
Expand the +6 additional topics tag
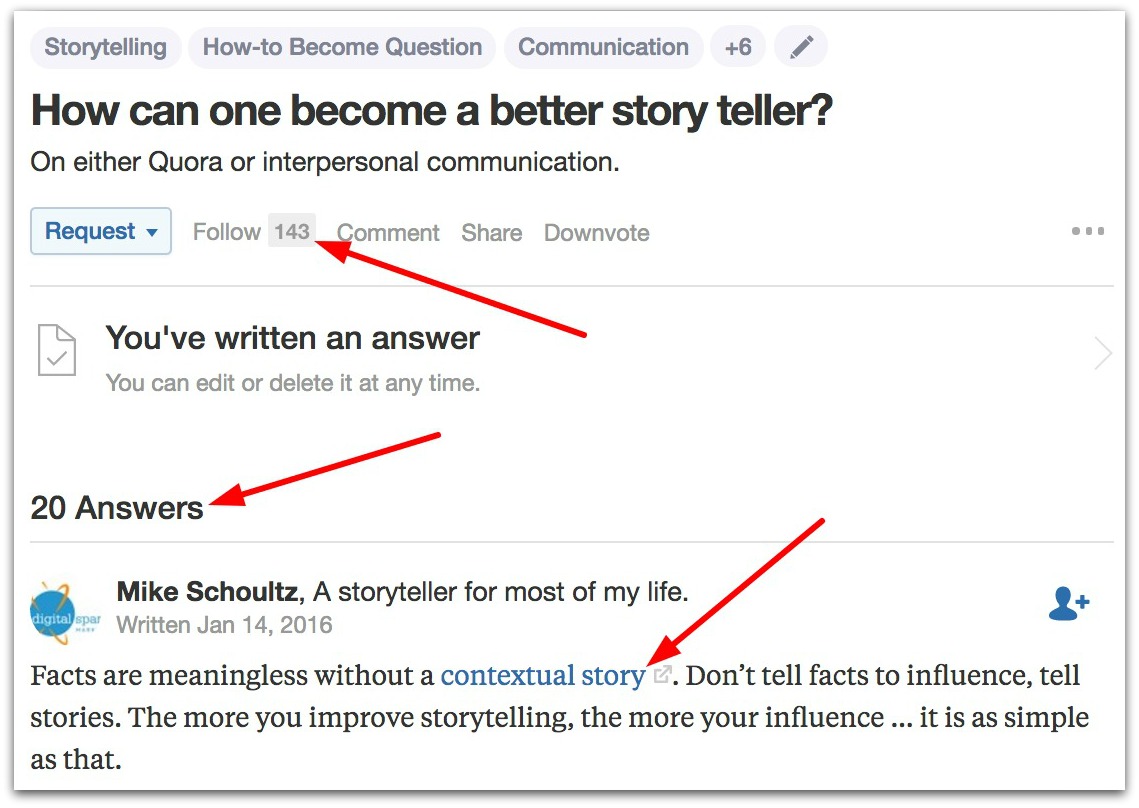click(x=738, y=47)
